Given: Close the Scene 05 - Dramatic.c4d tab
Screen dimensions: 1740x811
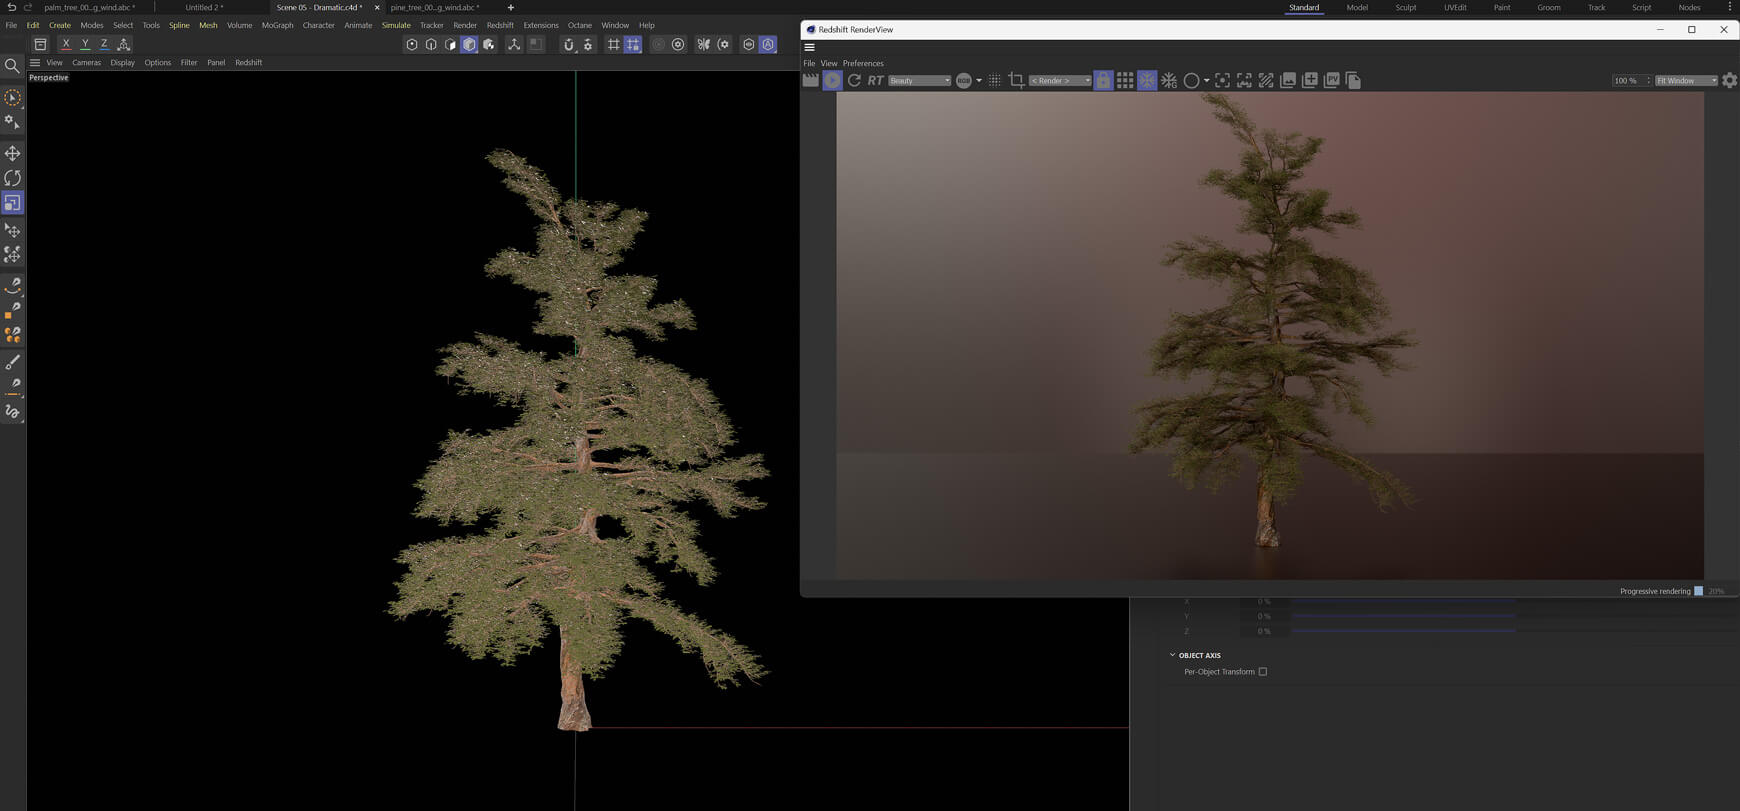Looking at the screenshot, I should [377, 7].
